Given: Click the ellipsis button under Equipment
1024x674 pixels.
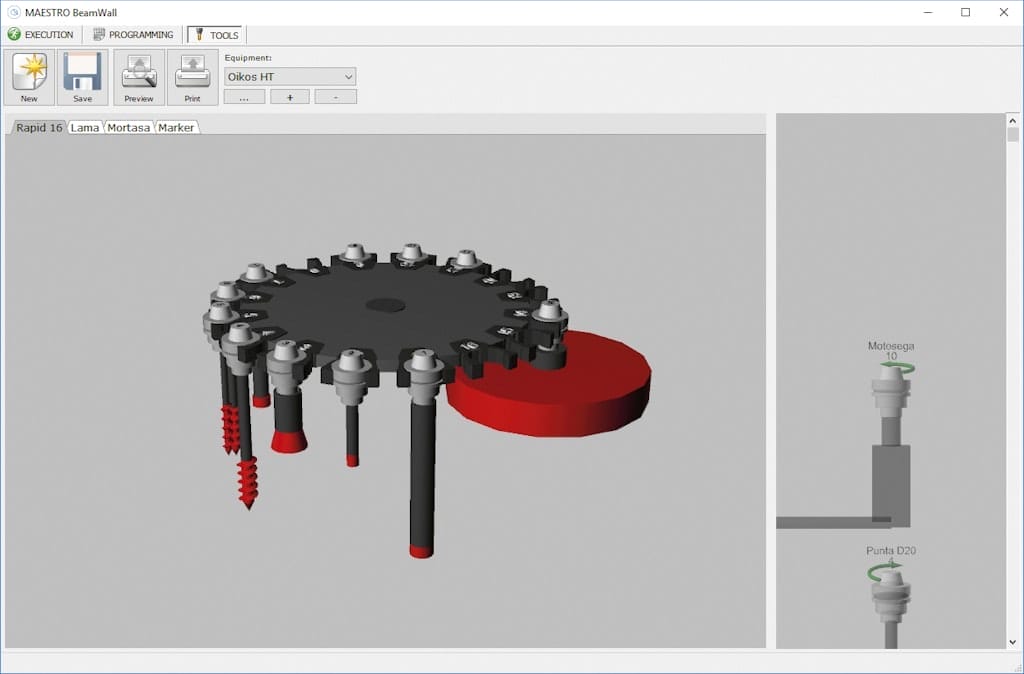Looking at the screenshot, I should point(244,97).
